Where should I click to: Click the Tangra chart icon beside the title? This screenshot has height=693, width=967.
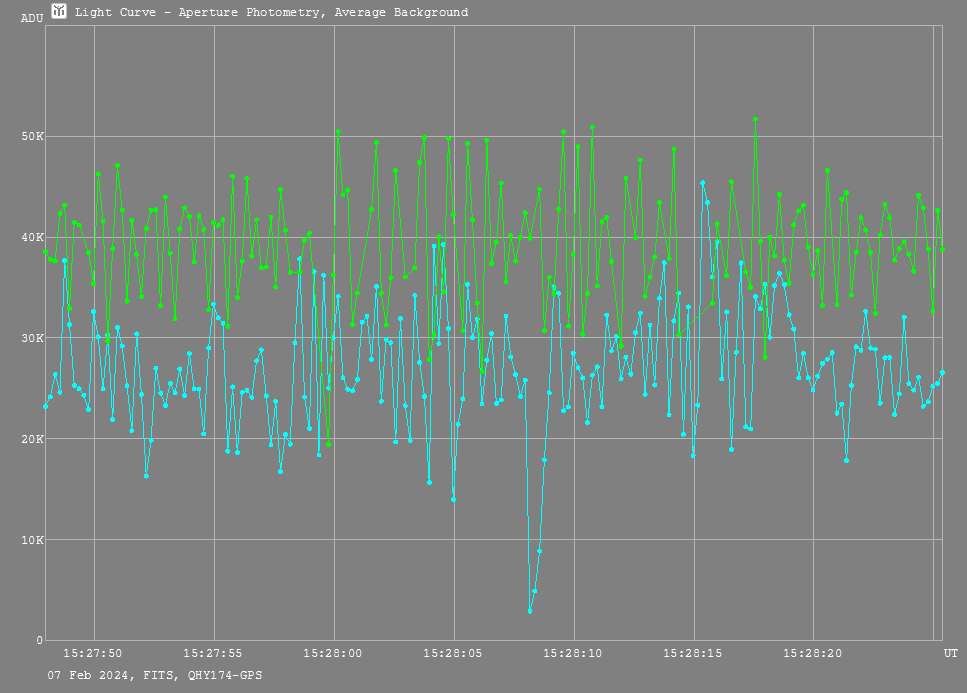(x=59, y=11)
